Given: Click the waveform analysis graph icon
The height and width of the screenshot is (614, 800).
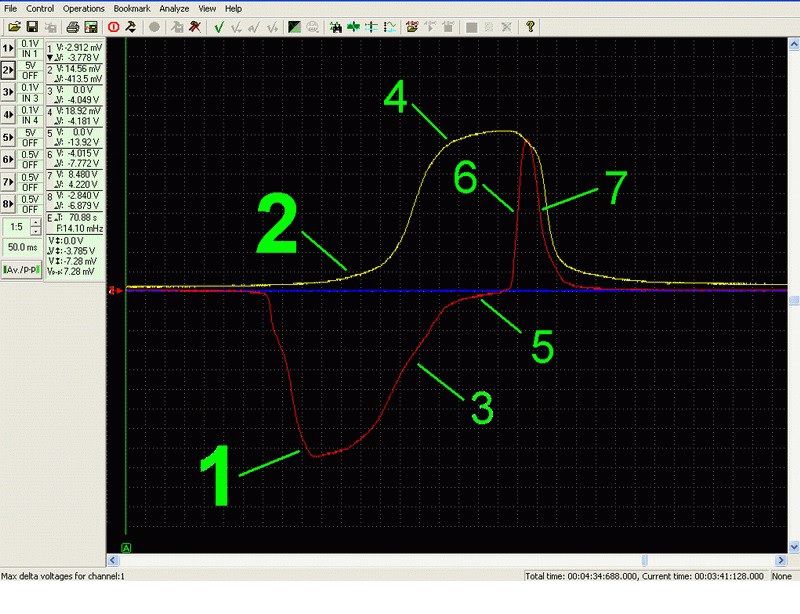Looking at the screenshot, I should (x=389, y=27).
